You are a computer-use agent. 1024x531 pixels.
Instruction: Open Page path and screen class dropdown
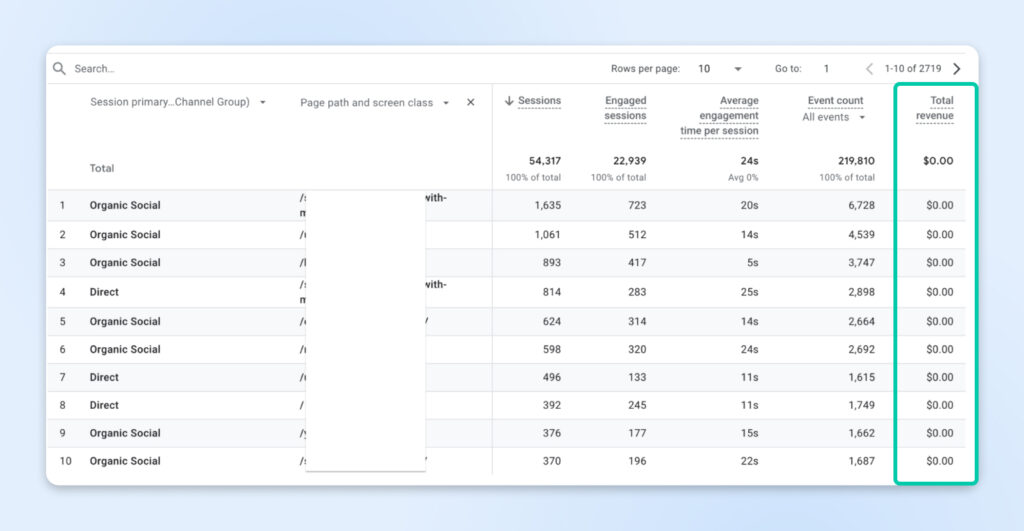[x=446, y=103]
